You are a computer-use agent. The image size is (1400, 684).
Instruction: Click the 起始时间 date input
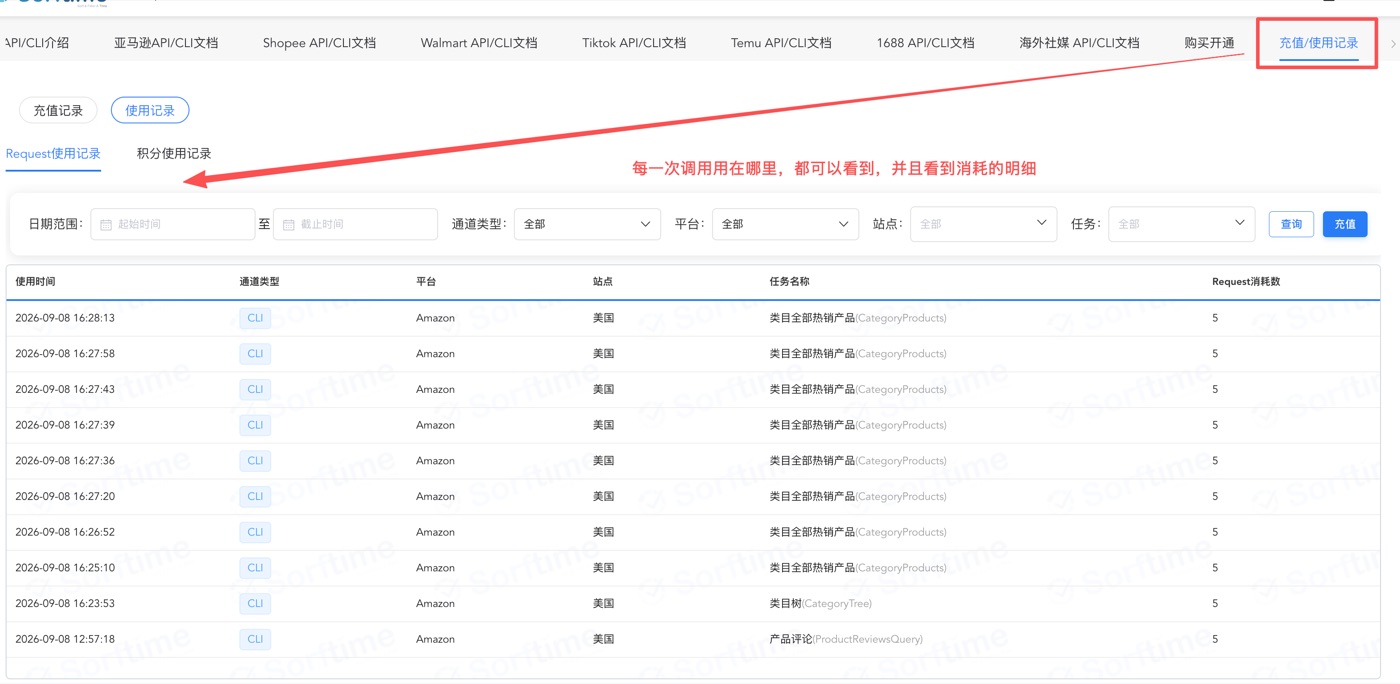pos(173,224)
